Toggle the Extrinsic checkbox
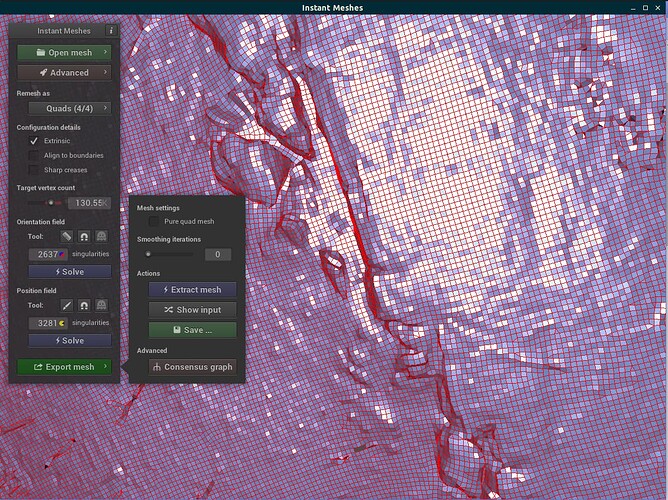This screenshot has width=668, height=500. pyautogui.click(x=34, y=141)
